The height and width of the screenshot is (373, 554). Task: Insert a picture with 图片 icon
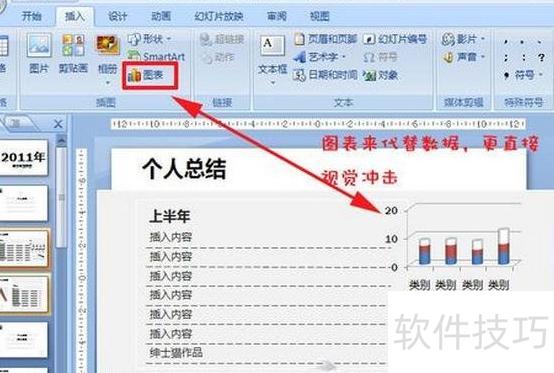click(x=39, y=53)
